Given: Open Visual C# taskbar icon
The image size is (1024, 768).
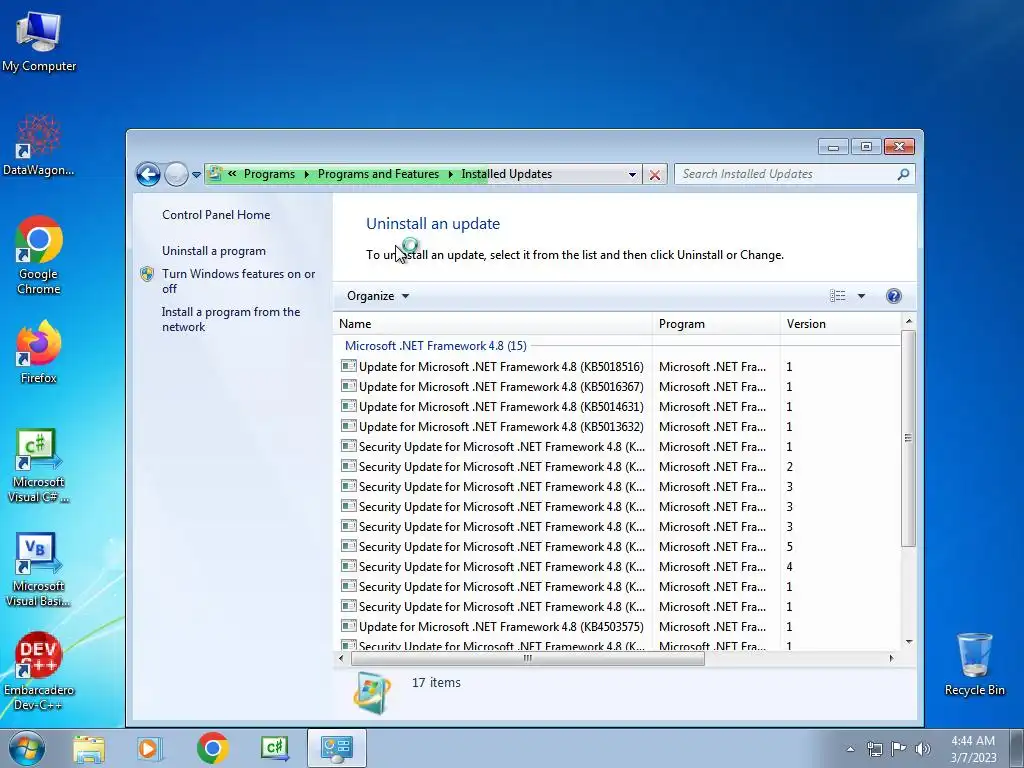Looking at the screenshot, I should click(x=274, y=748).
